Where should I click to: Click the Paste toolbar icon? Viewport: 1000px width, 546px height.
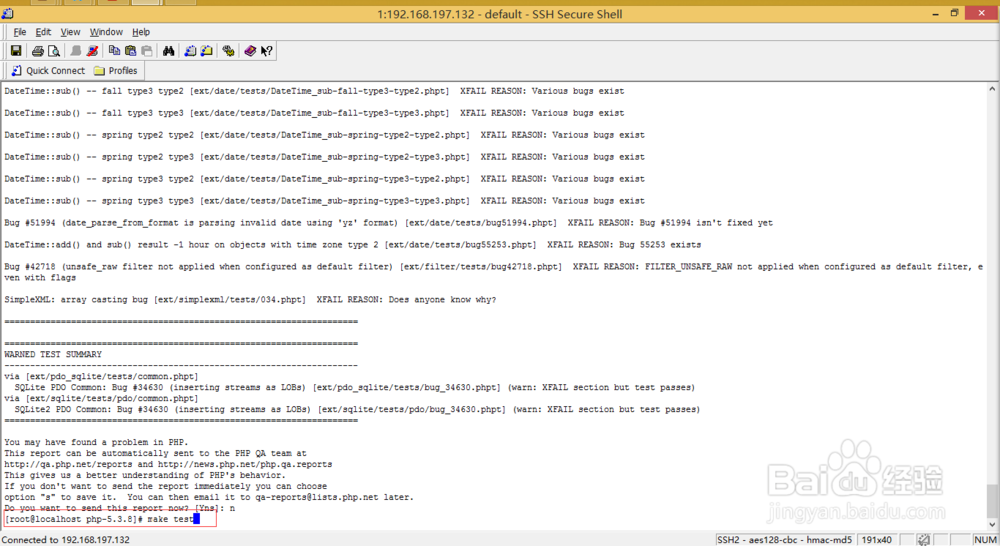131,50
